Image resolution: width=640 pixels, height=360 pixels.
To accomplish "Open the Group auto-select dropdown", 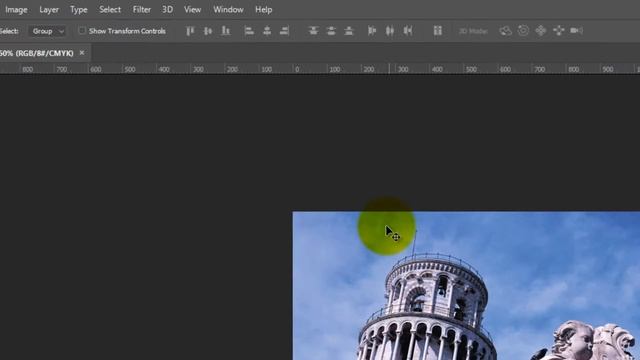I will [x=47, y=31].
